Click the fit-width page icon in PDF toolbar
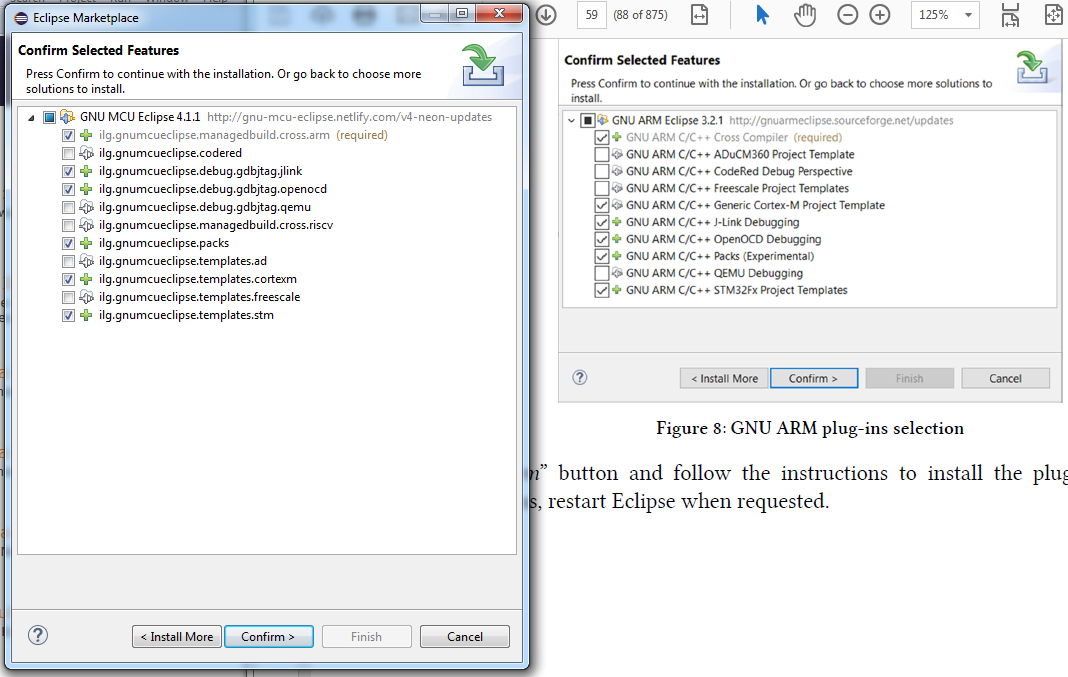Viewport: 1068px width, 677px height. tap(700, 14)
